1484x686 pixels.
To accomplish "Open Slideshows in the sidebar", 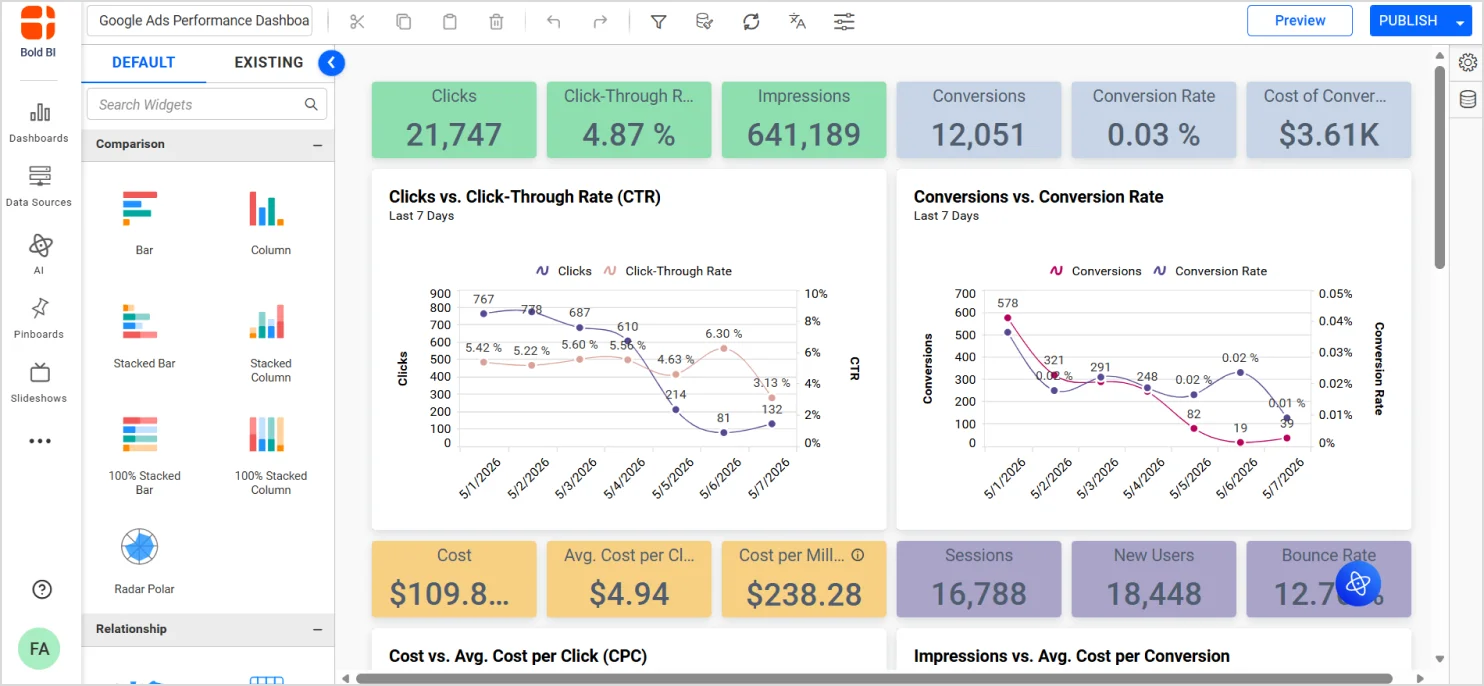I will tap(39, 382).
